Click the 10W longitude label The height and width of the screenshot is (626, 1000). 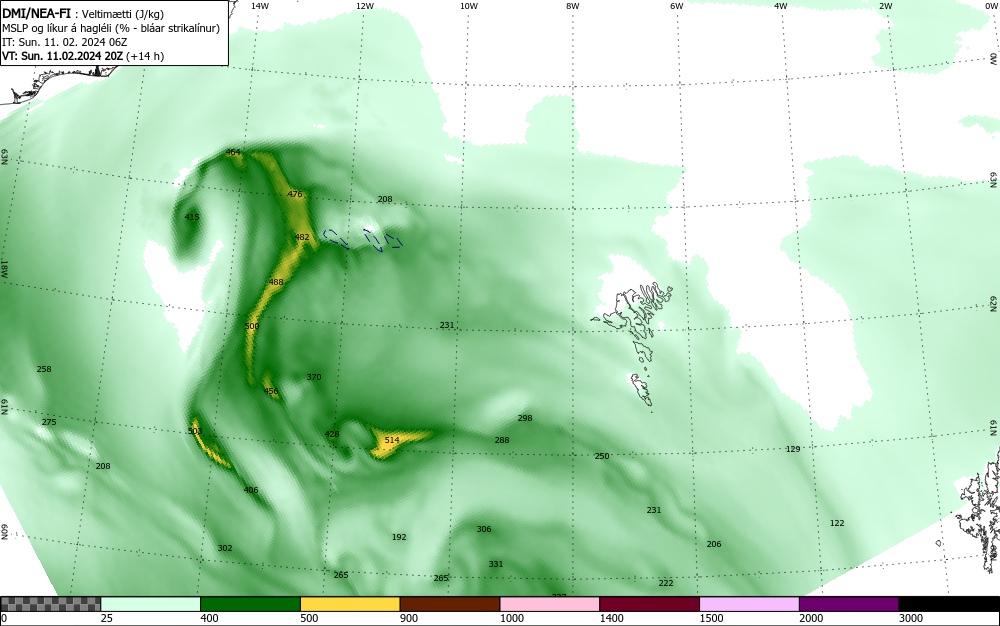pos(469,6)
